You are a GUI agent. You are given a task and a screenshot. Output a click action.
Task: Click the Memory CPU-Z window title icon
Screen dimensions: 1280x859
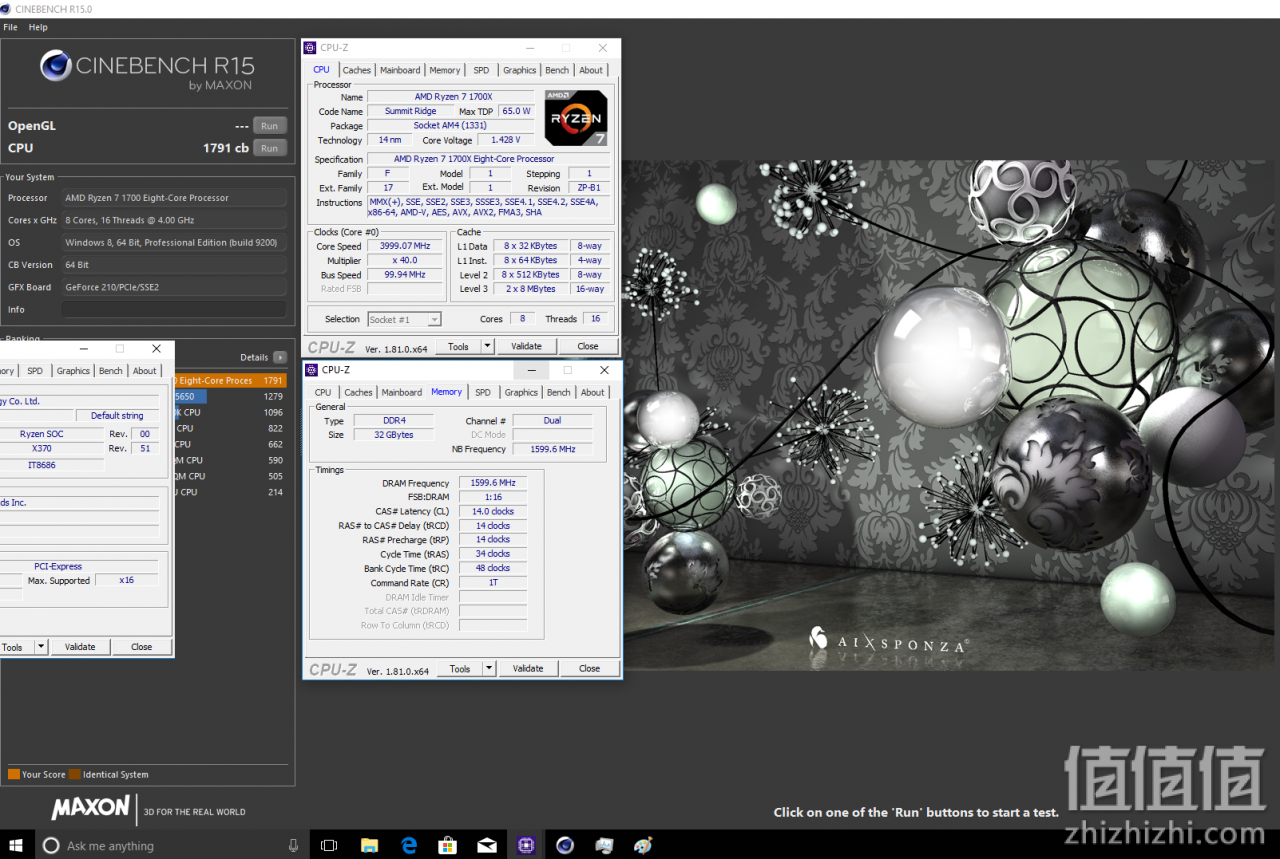[x=313, y=369]
